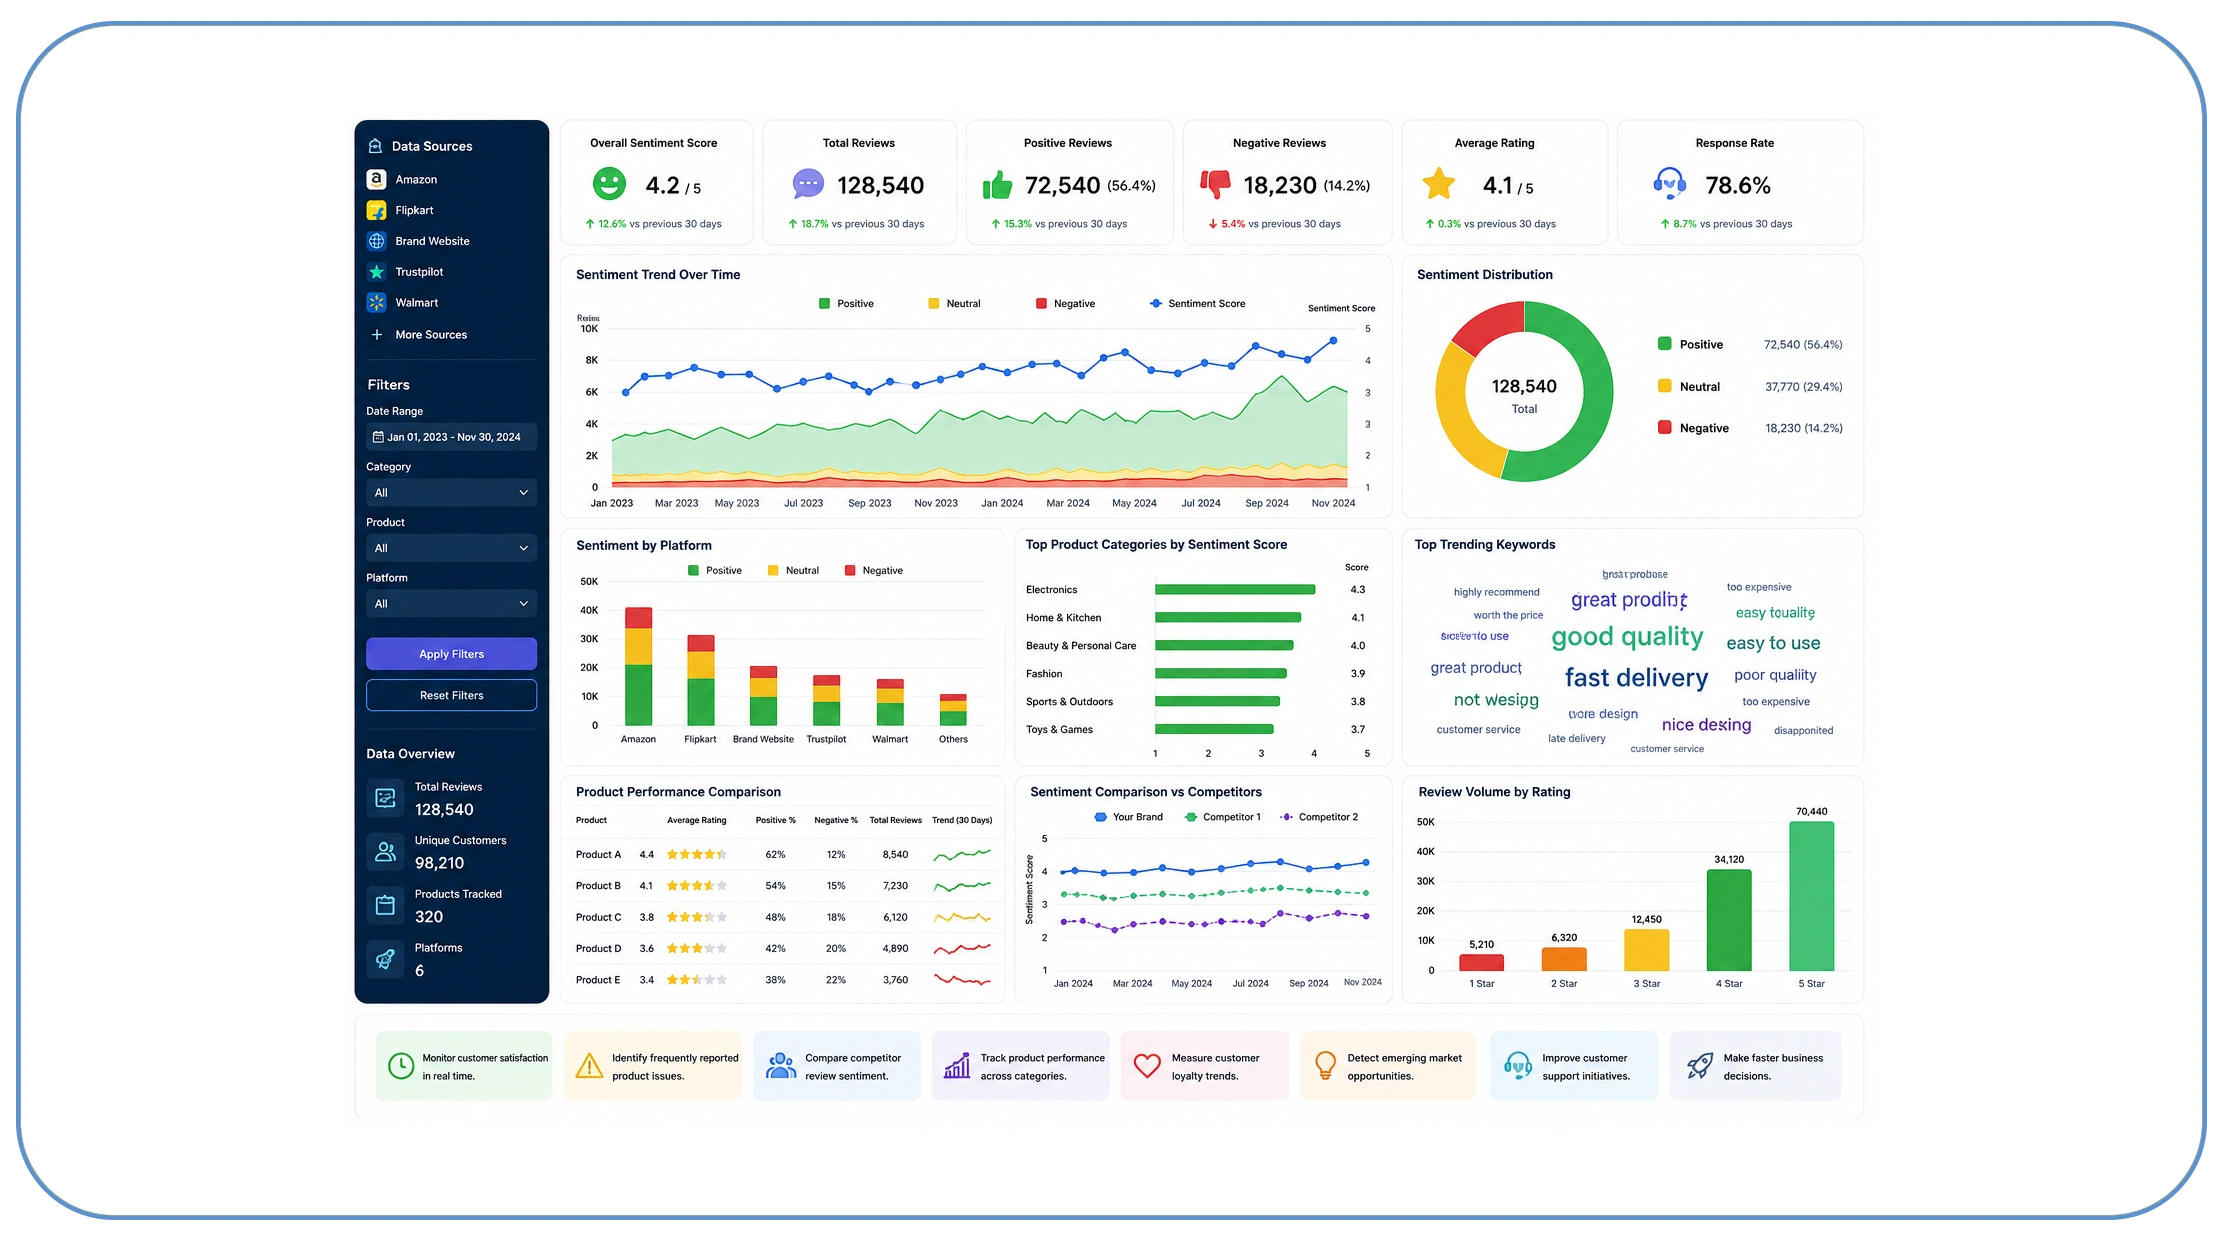The width and height of the screenshot is (2223, 1240).
Task: Click the Apply Filters button
Action: [451, 654]
